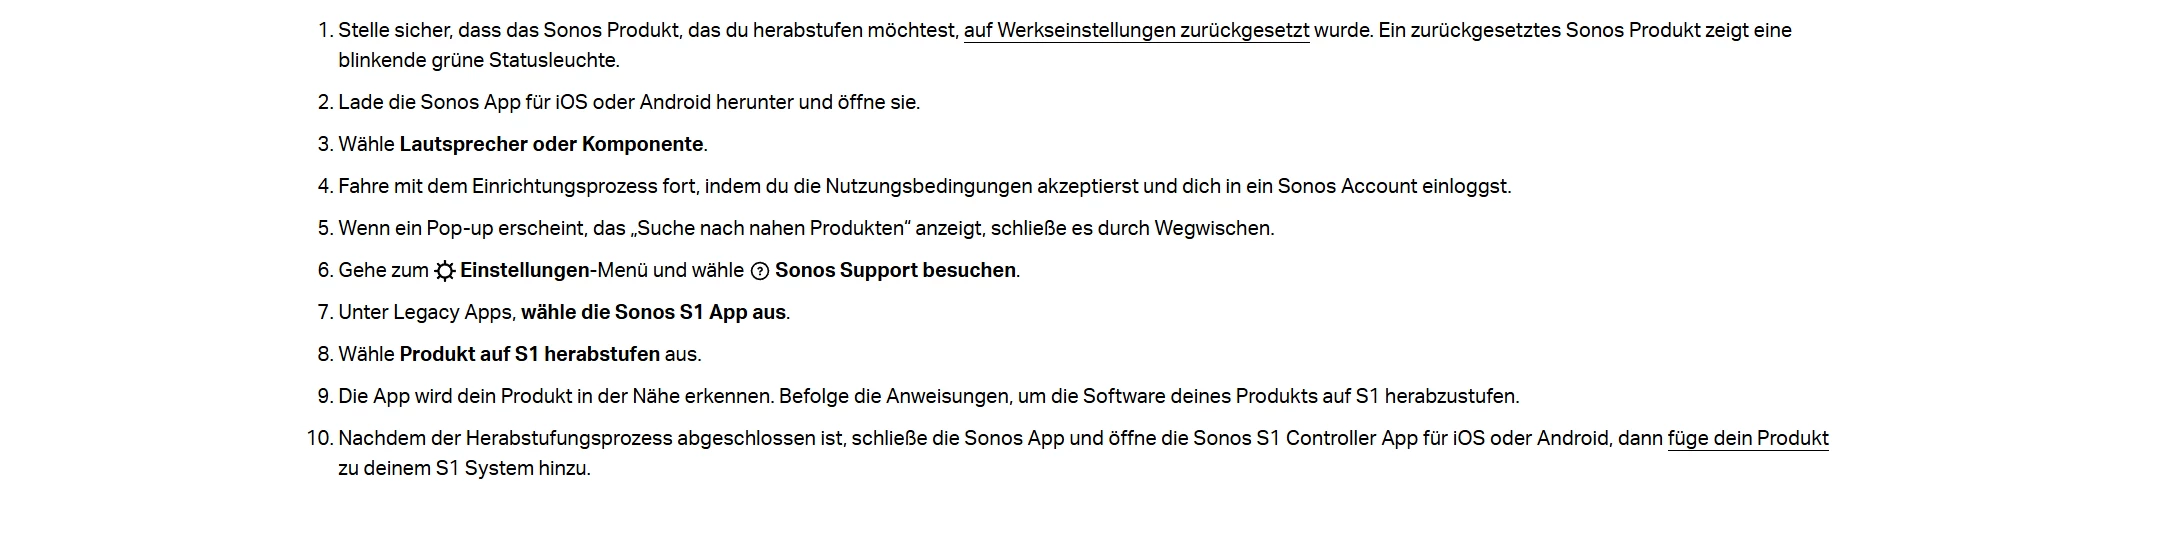
Task: Click the 'blinkende grüne Statusleuchte' text line
Action: [x=479, y=60]
